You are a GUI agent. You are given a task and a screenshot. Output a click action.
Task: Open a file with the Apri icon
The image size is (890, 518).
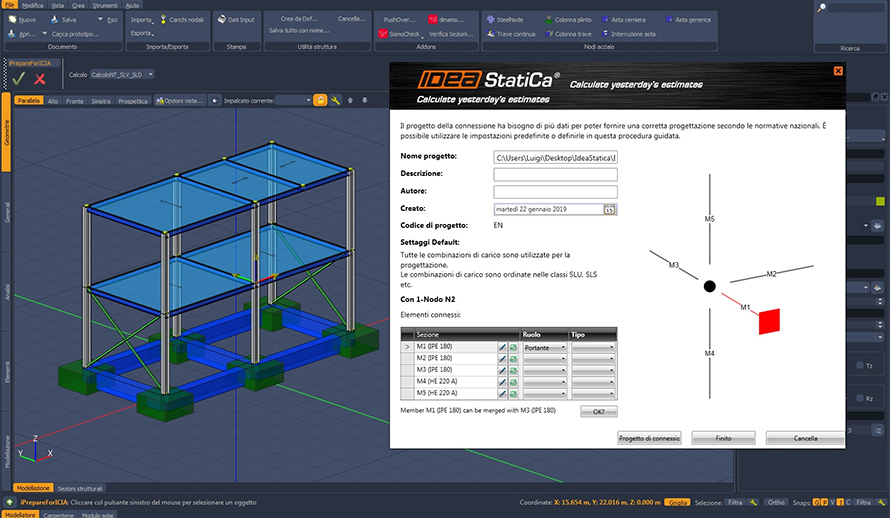coord(12,33)
